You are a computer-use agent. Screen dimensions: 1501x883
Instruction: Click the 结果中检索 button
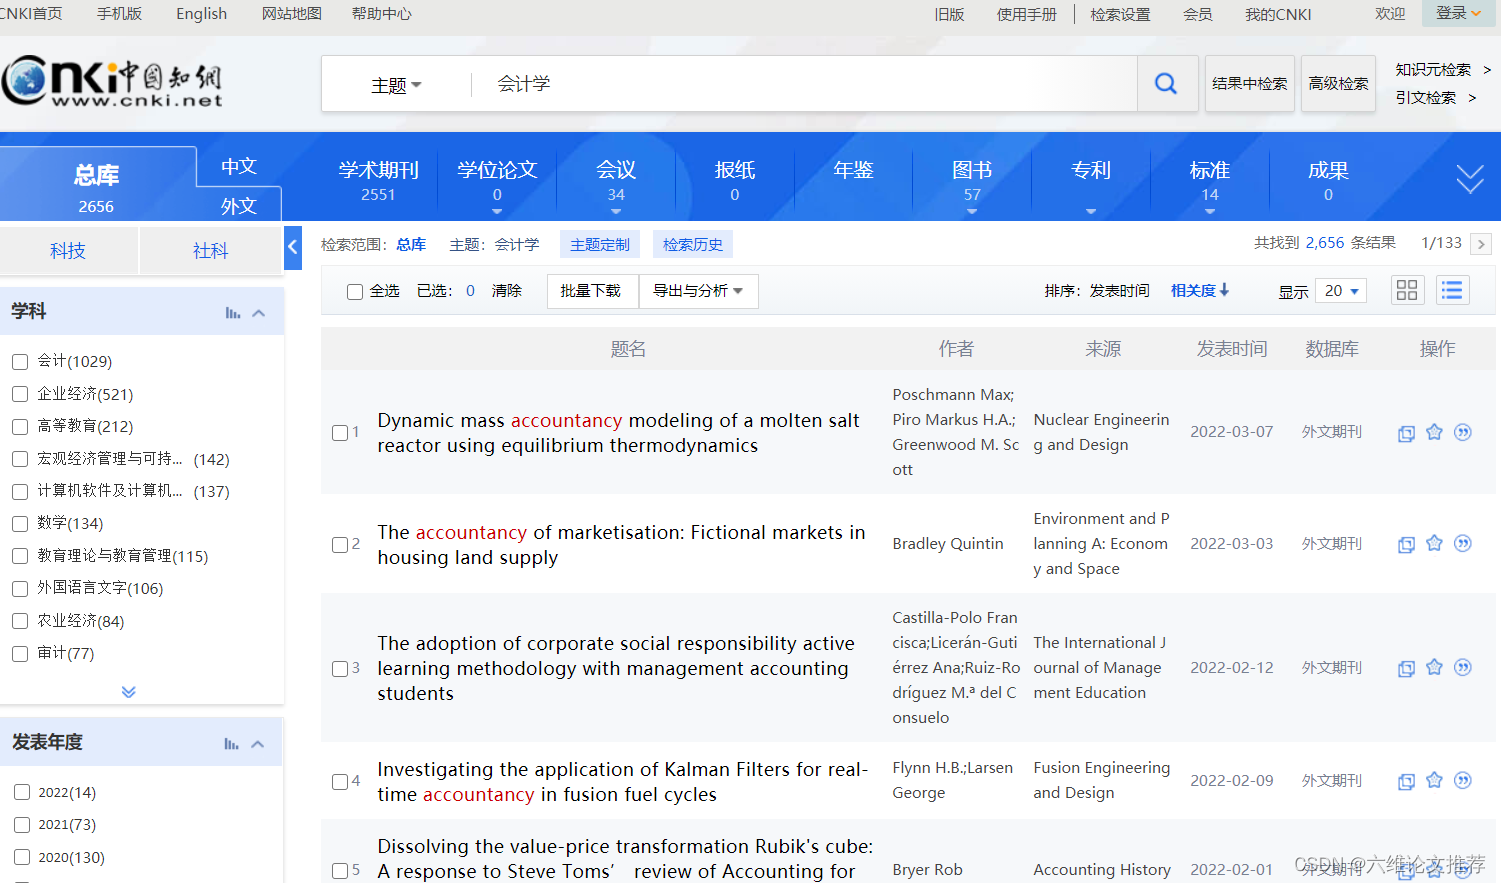(1250, 84)
